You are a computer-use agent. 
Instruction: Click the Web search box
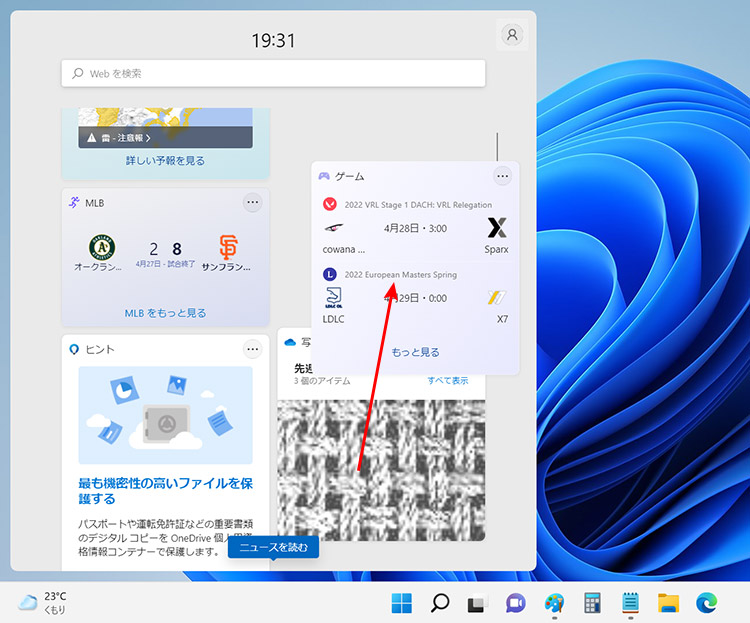273,73
